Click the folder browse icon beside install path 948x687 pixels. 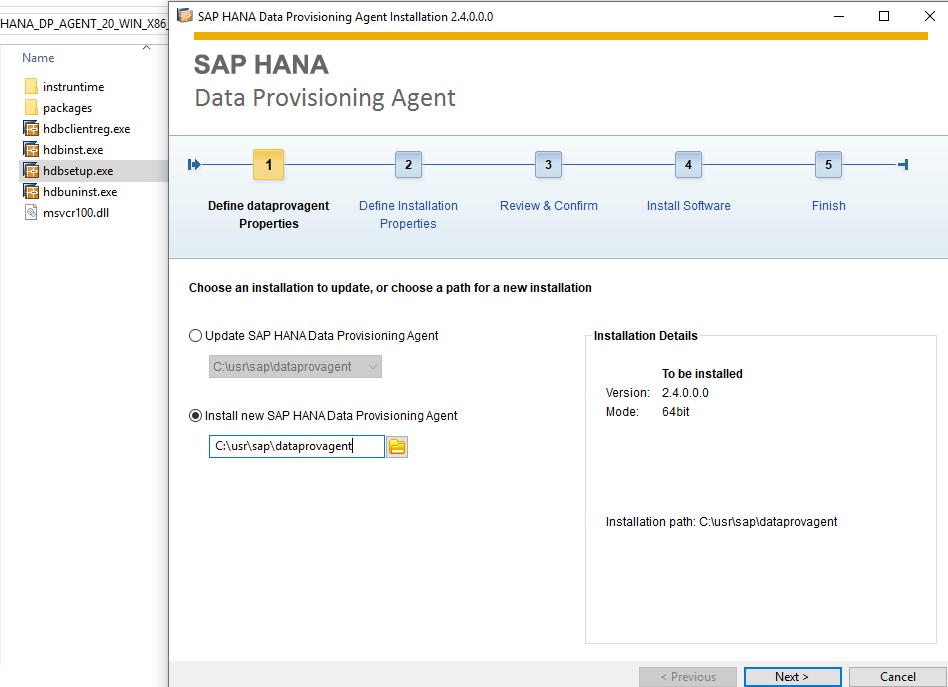(x=397, y=447)
